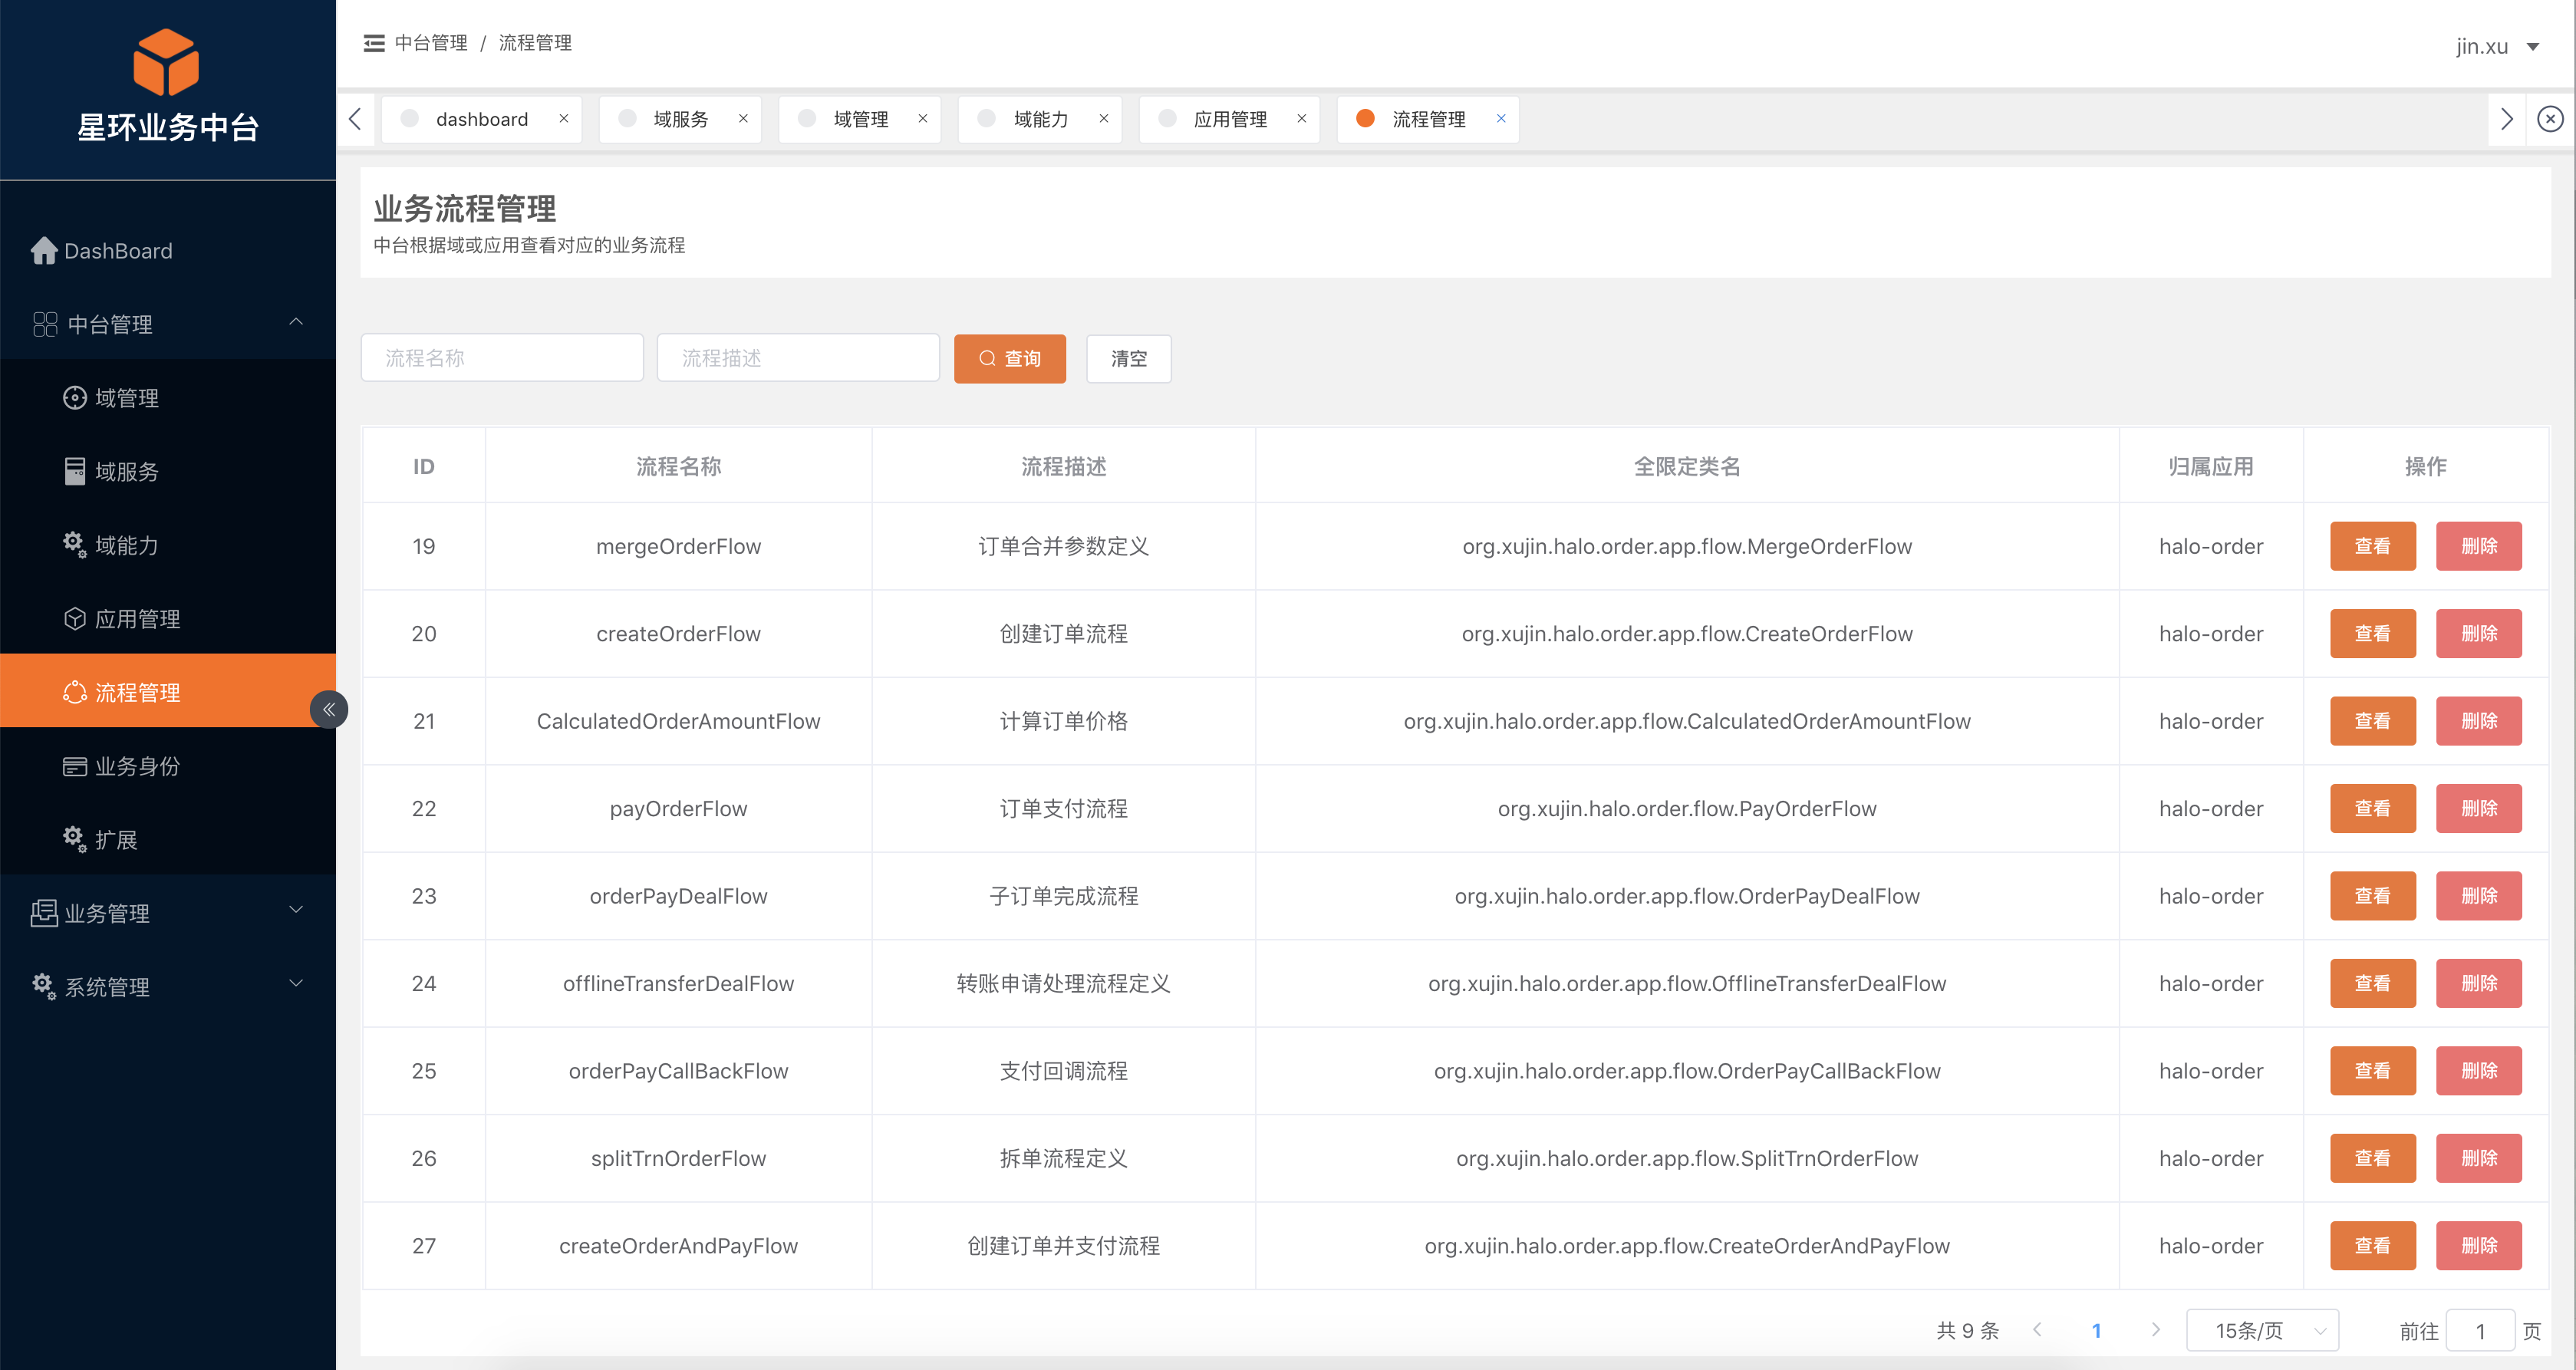
Task: View the offlineTransferDealFlow row
Action: (x=2372, y=983)
